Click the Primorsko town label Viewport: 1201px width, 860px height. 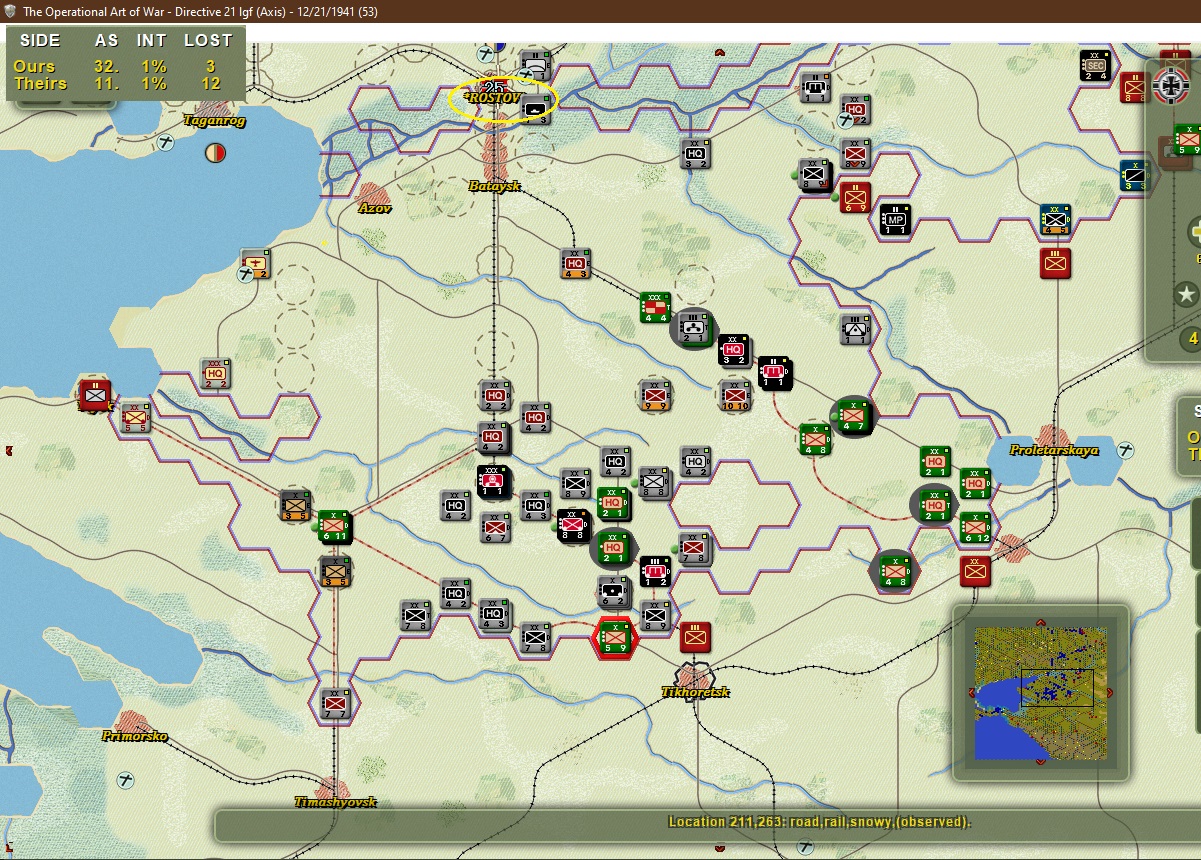[x=134, y=736]
